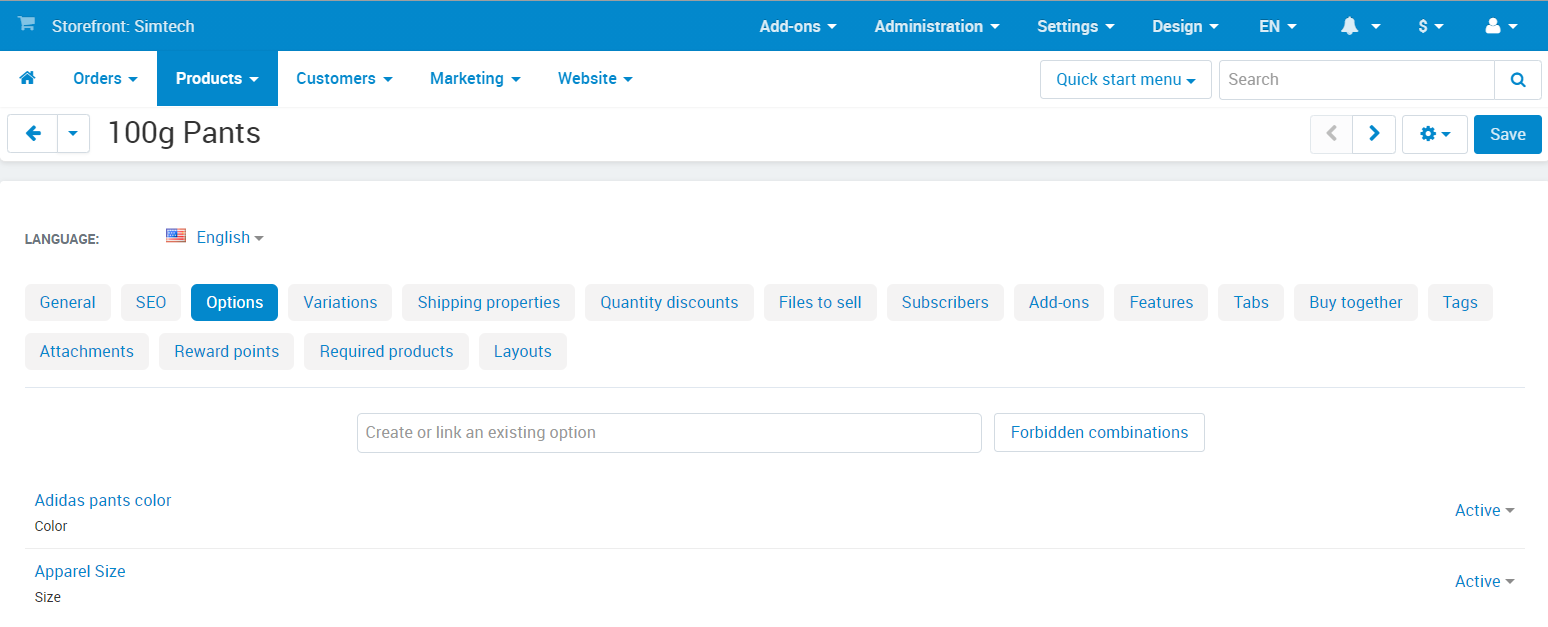The height and width of the screenshot is (627, 1548).
Task: Click the US flag language icon
Action: tap(176, 236)
